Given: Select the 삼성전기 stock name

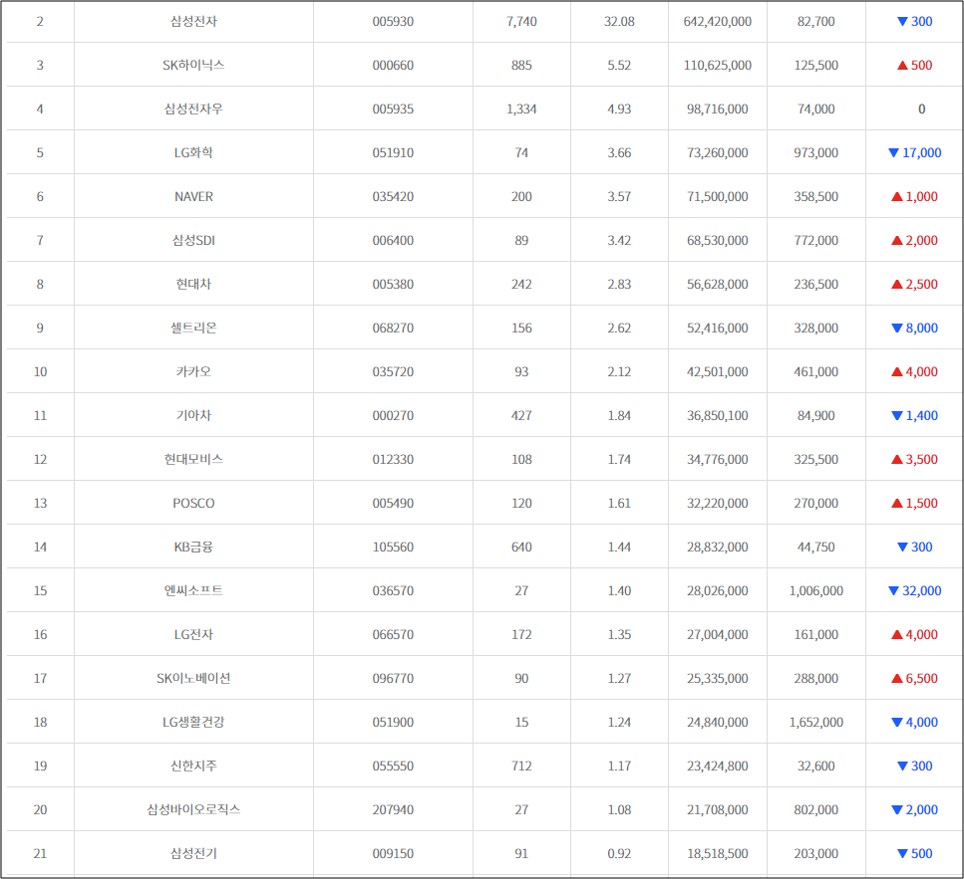Looking at the screenshot, I should coord(193,853).
